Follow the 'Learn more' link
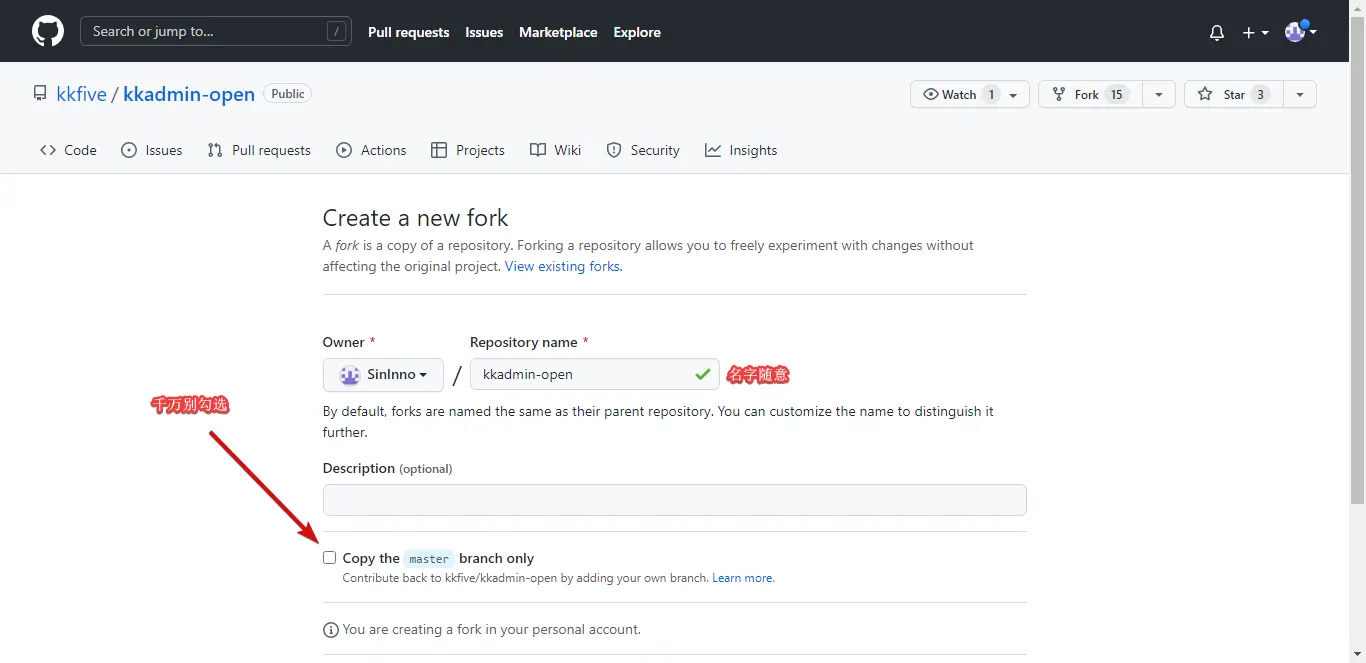The height and width of the screenshot is (663, 1366). click(x=743, y=578)
